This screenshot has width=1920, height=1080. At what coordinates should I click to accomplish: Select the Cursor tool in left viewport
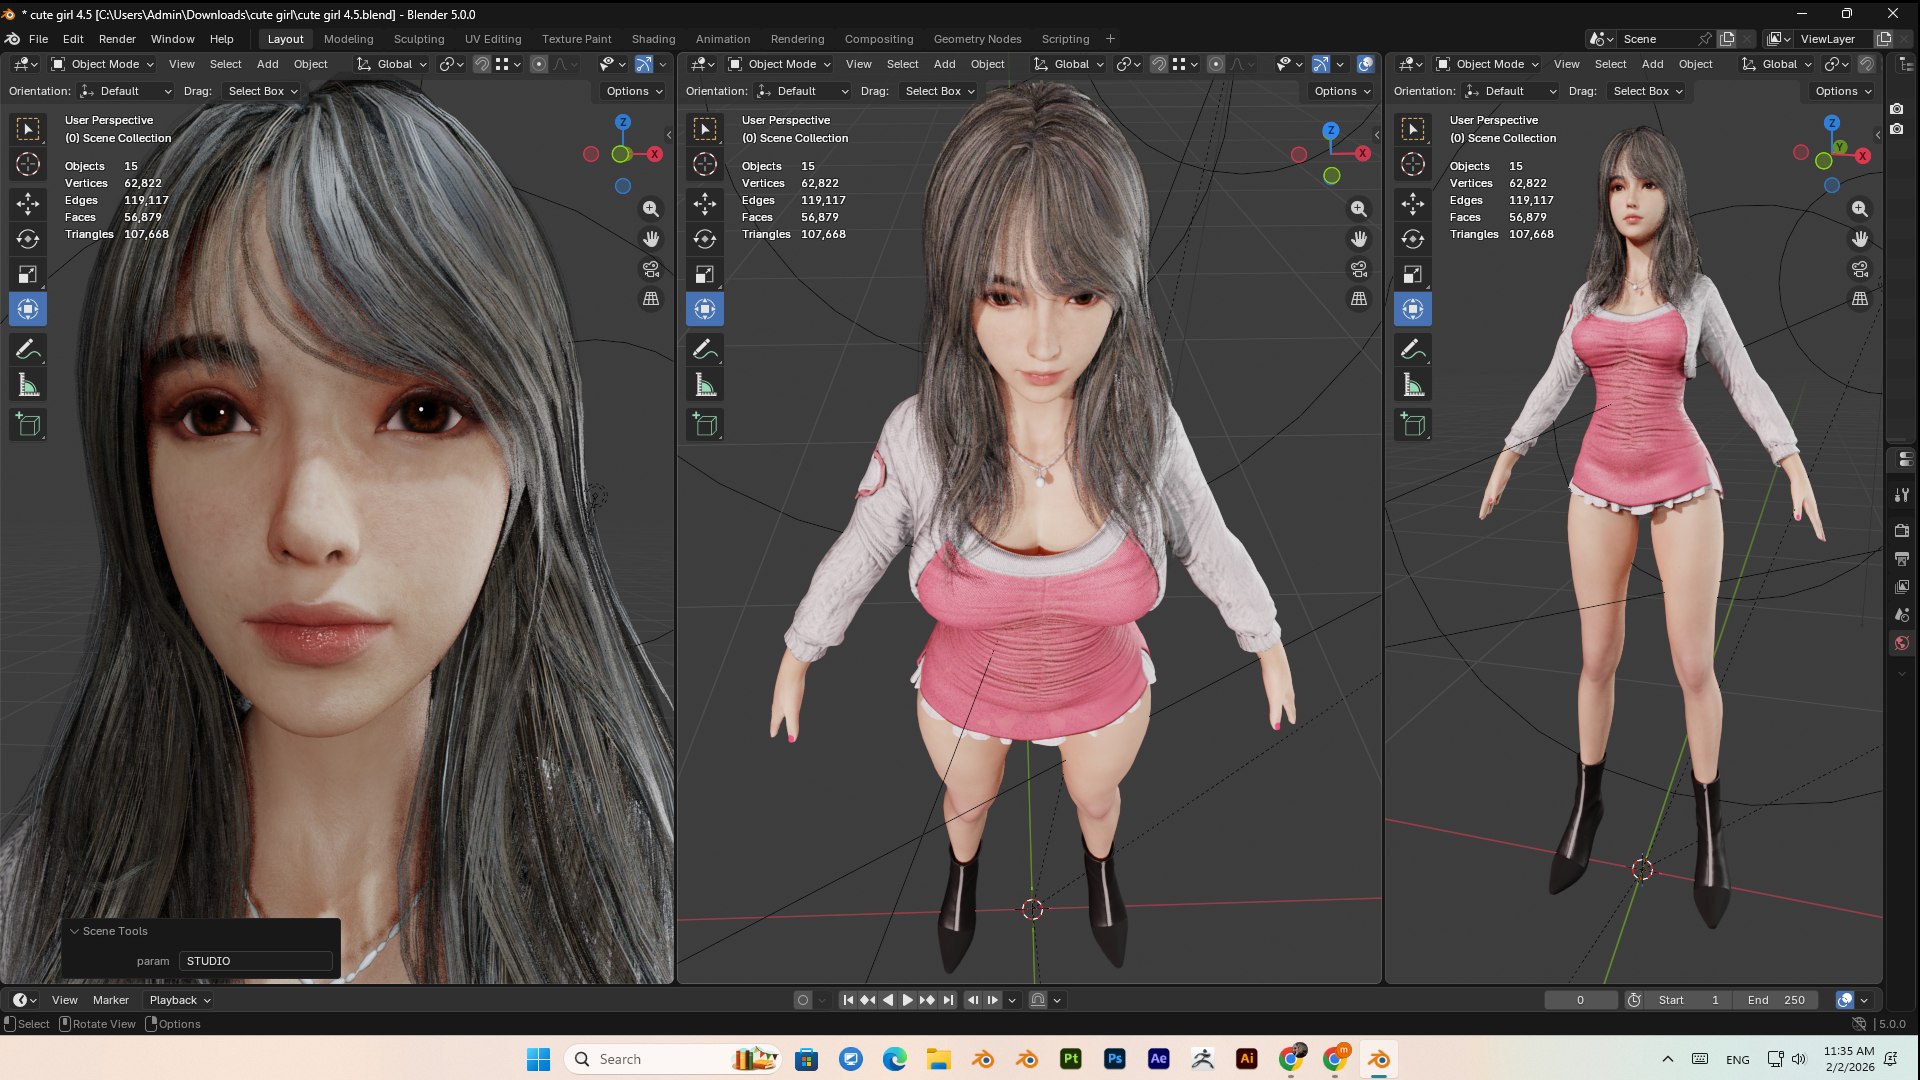(x=28, y=164)
